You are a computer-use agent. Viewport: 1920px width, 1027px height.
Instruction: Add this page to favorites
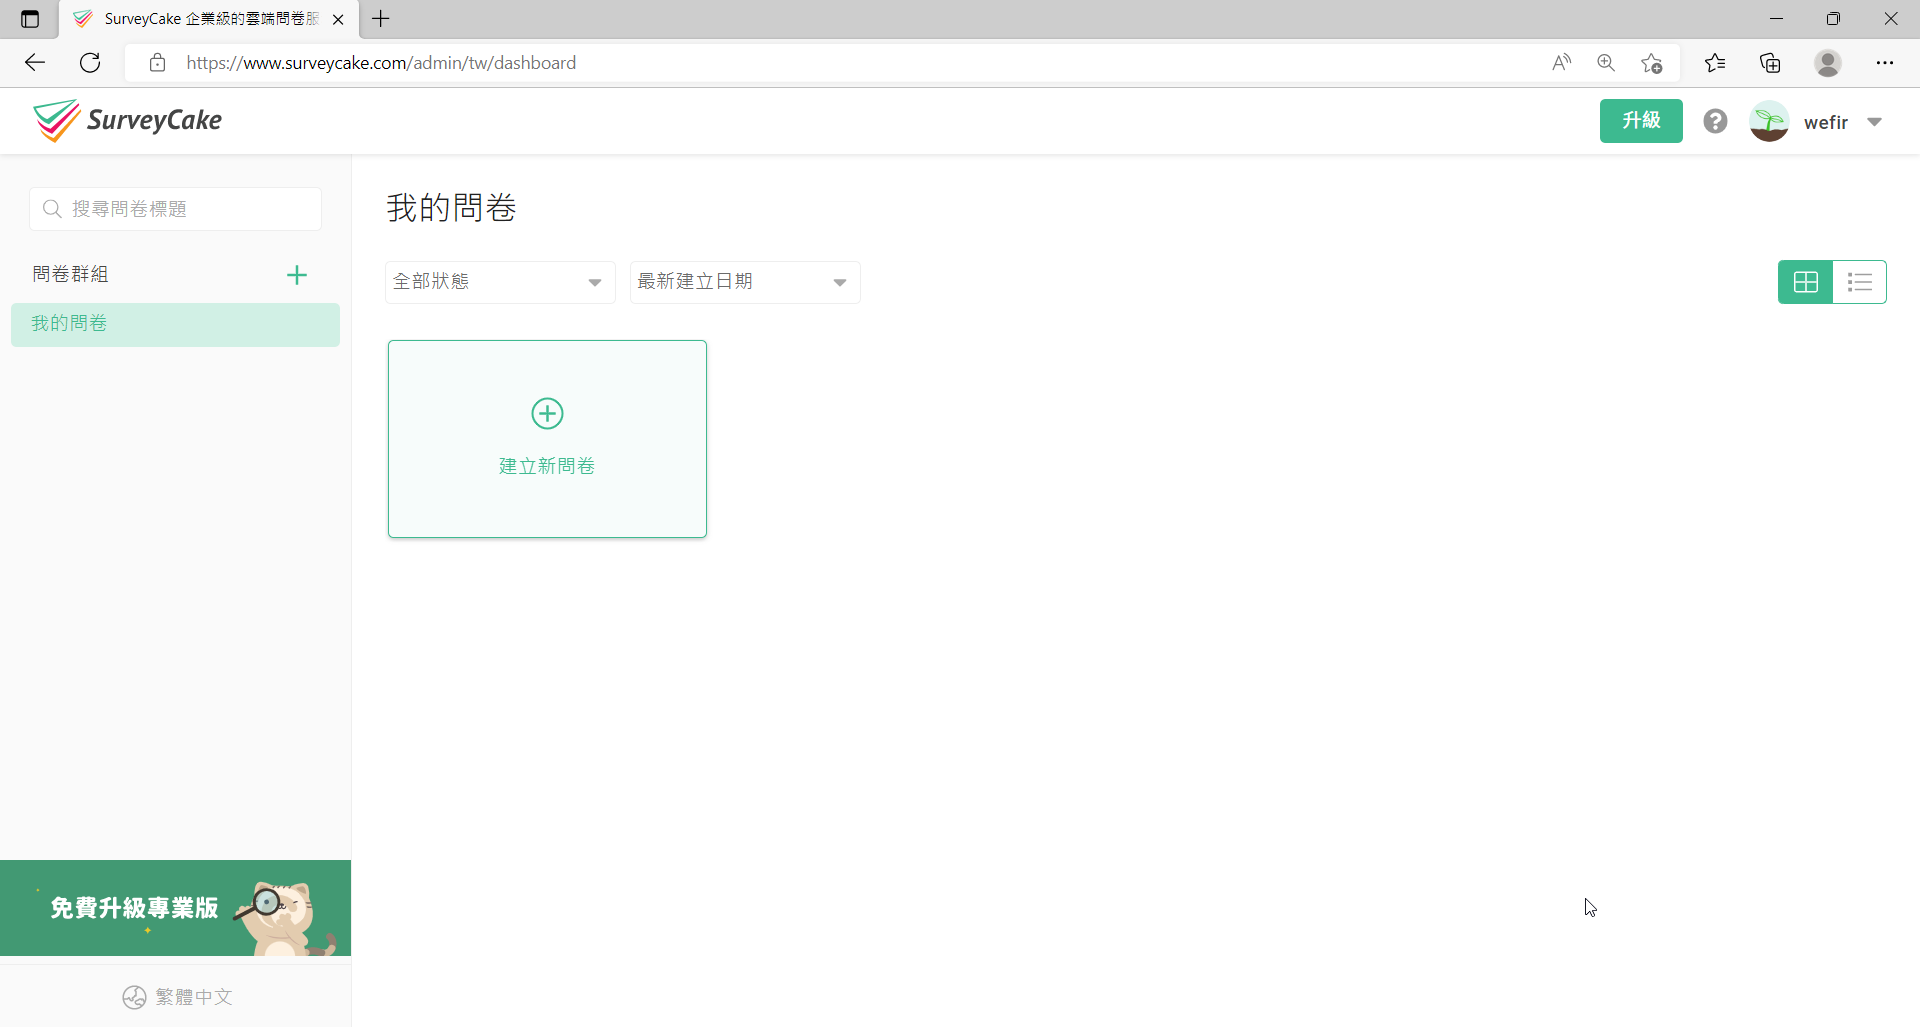(x=1652, y=63)
